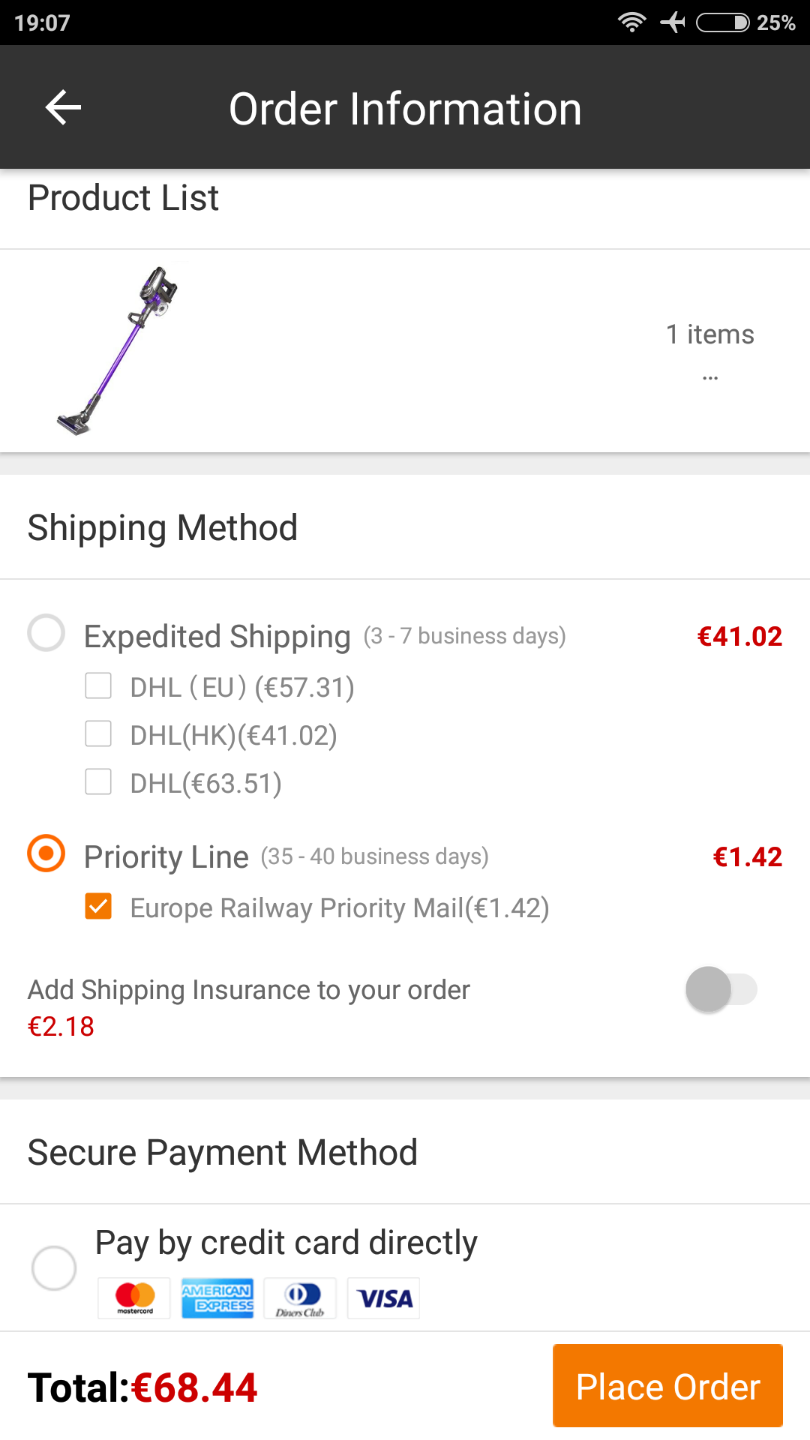Tap the Visa card logo
810x1440 pixels.
(x=384, y=1298)
